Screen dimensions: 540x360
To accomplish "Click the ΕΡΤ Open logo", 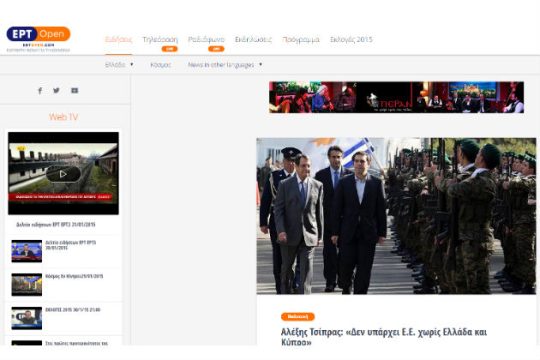I will pos(38,34).
